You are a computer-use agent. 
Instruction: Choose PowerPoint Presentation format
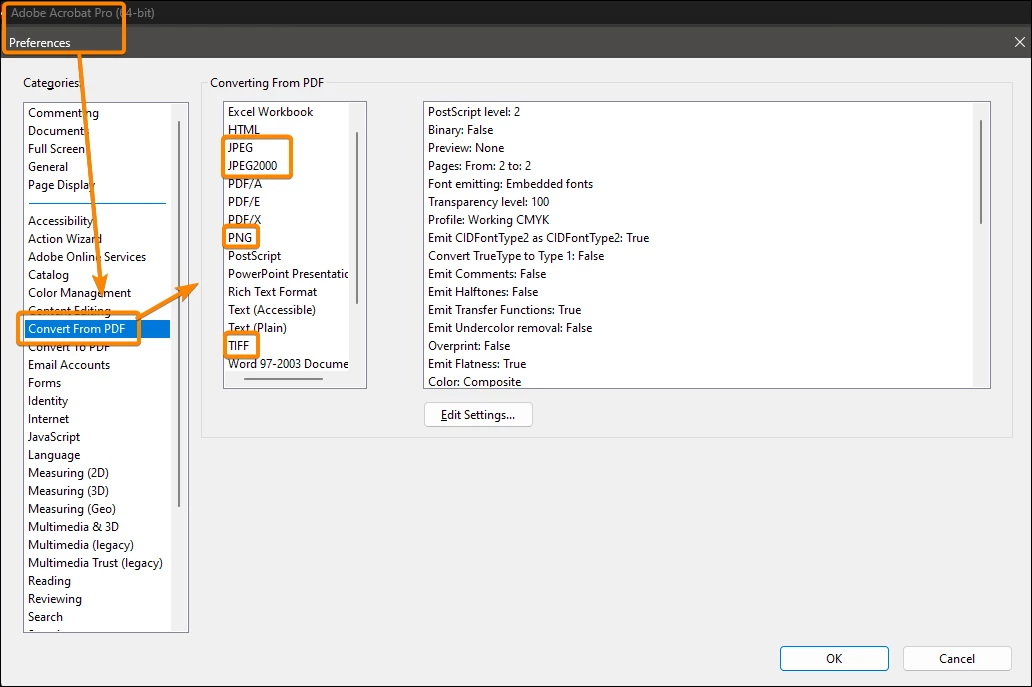pyautogui.click(x=288, y=274)
